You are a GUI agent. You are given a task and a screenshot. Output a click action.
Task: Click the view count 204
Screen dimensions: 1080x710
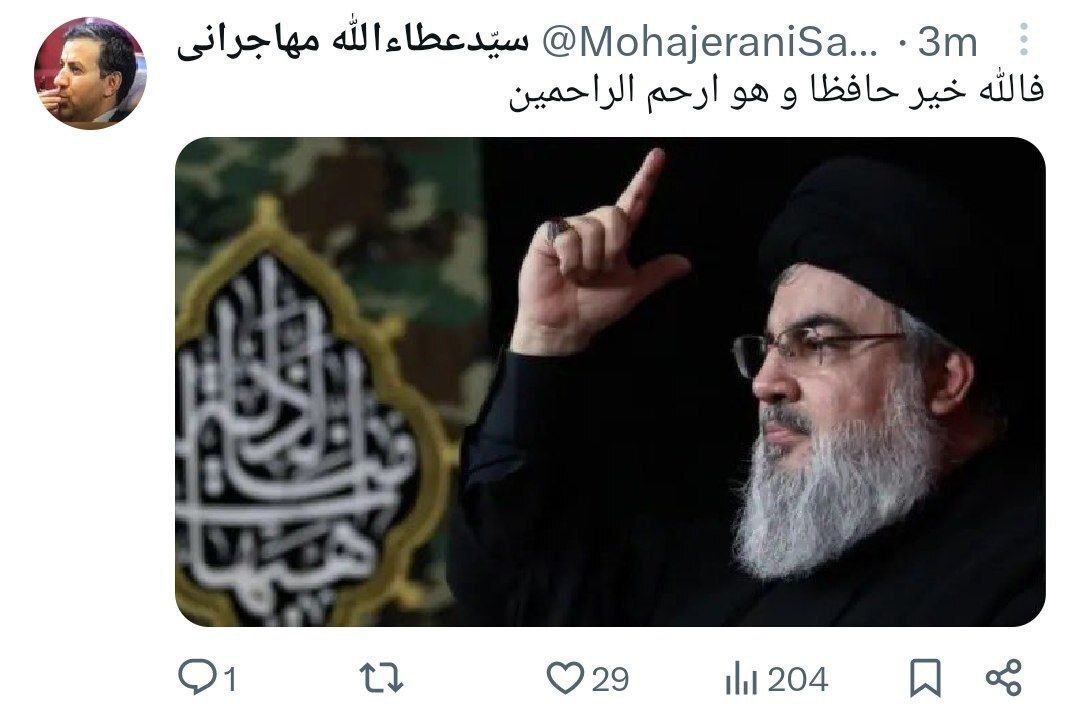coord(798,680)
